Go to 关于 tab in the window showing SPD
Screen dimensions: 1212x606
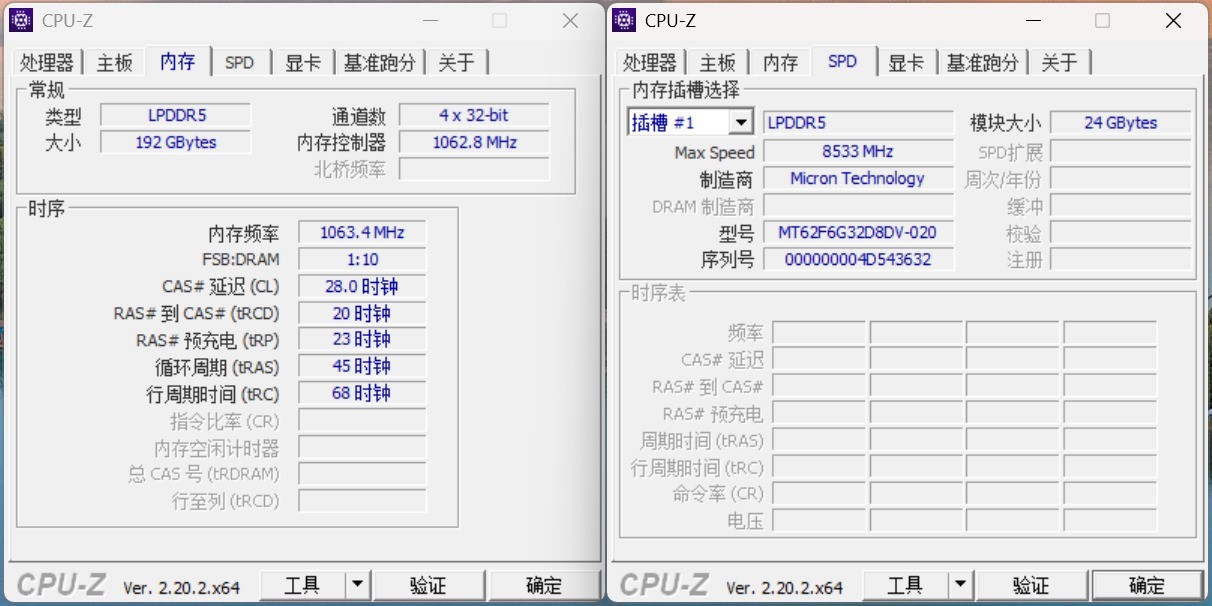[x=1059, y=63]
